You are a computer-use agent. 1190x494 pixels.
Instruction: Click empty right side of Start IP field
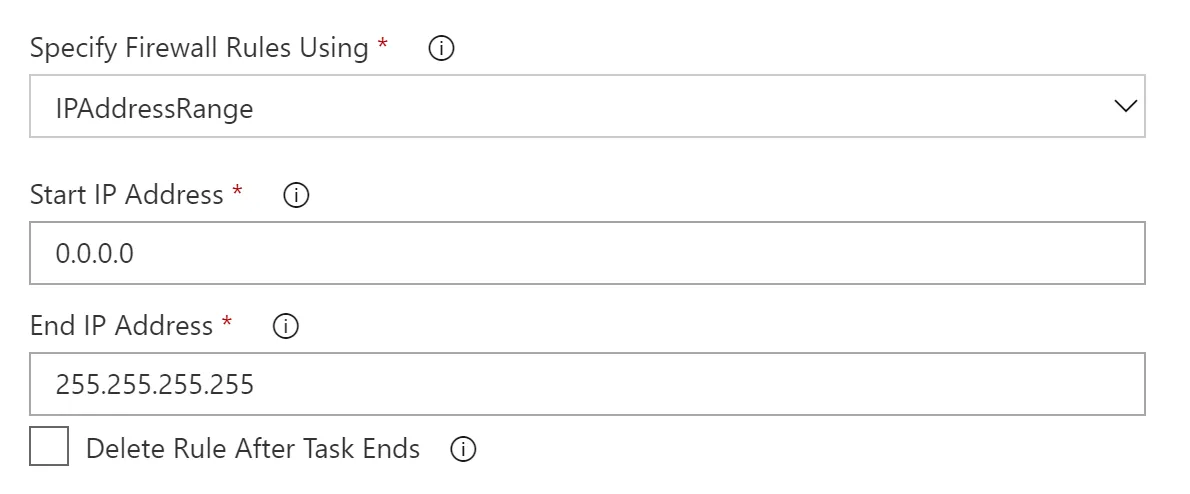[900, 253]
